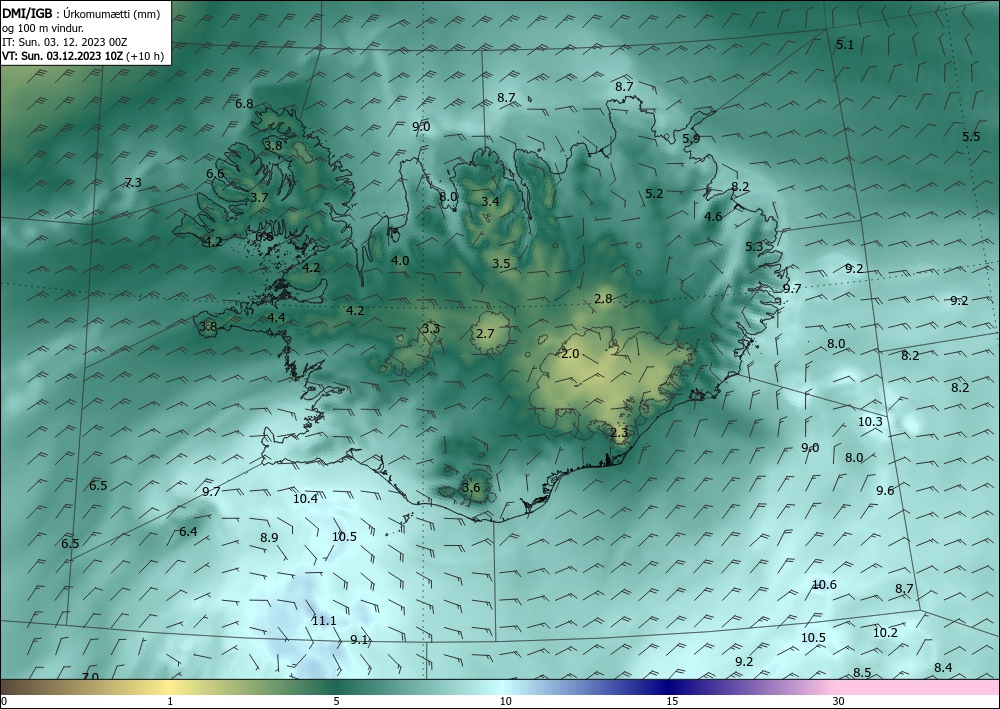
Task: Click the 10.6 value on the map
Action: click(824, 585)
